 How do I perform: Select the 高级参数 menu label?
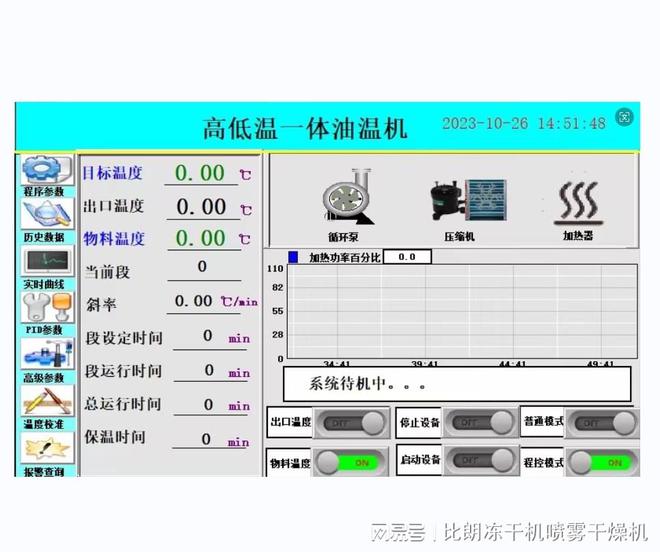click(44, 378)
